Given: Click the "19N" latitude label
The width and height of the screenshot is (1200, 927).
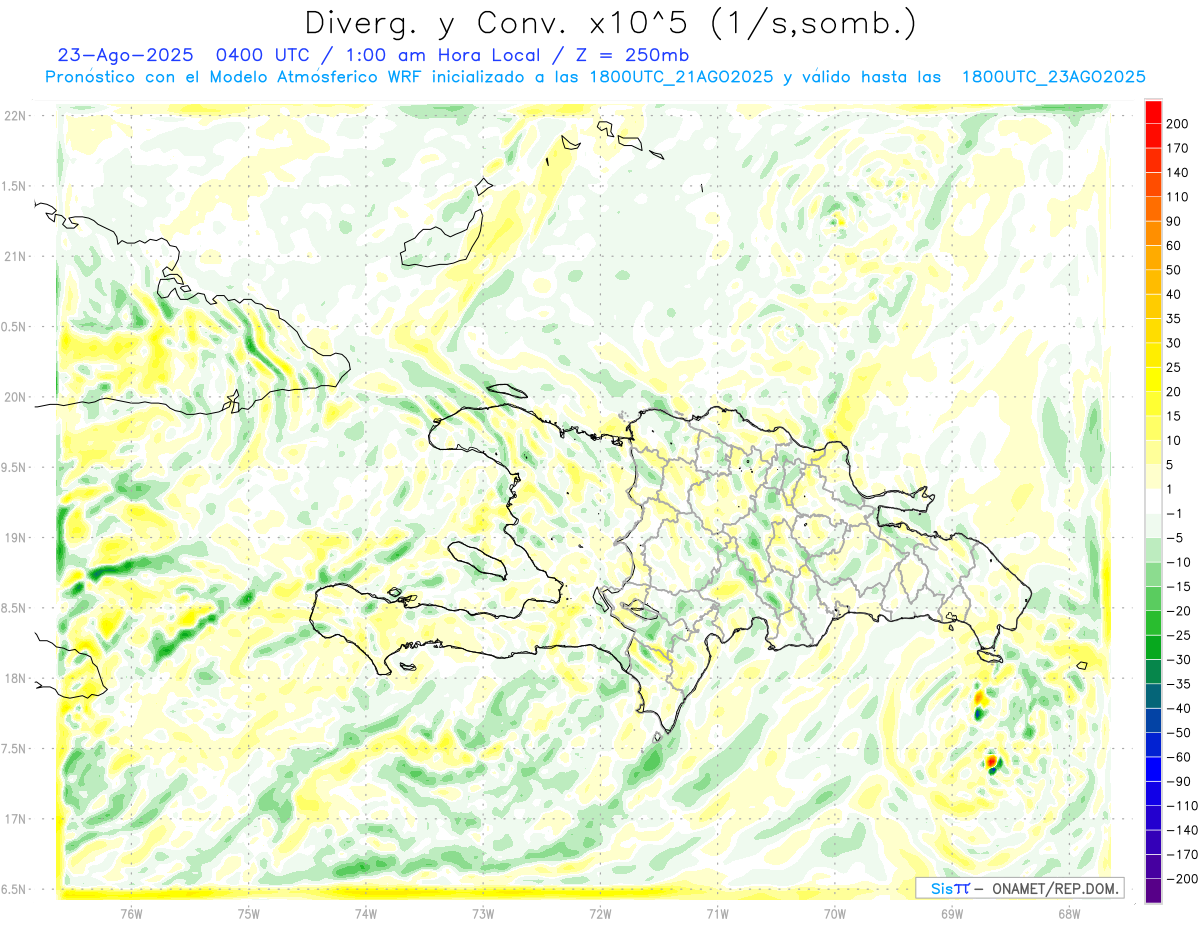Looking at the screenshot, I should (15, 537).
